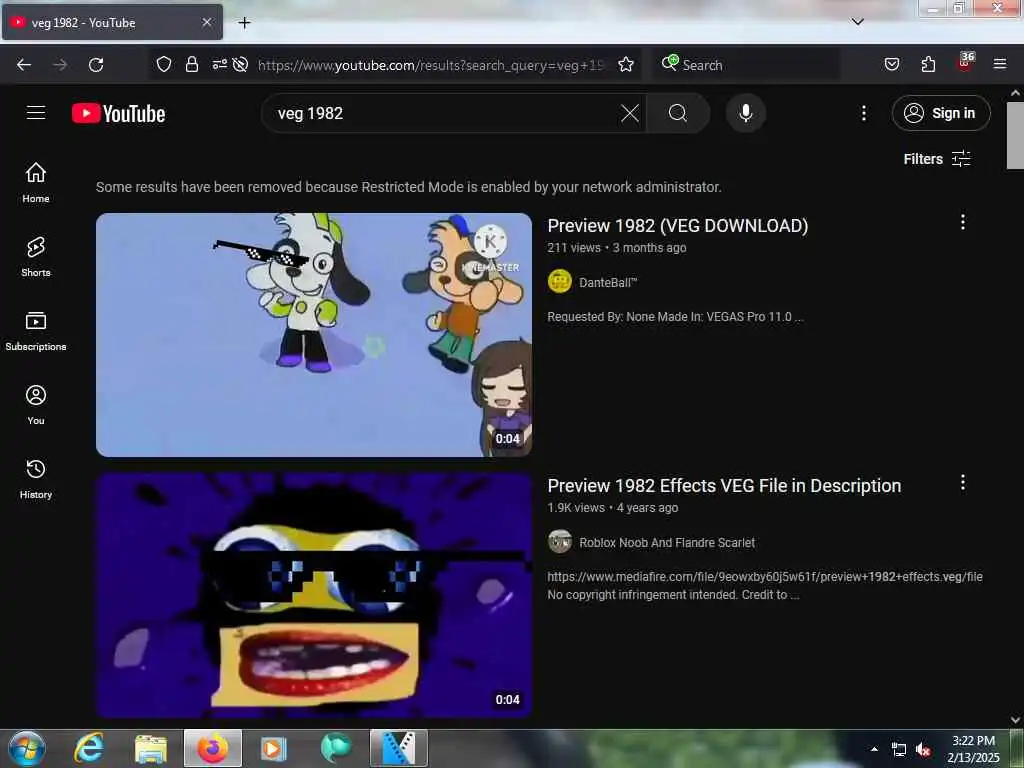Click the taskbar clock showing 3:22 PM
This screenshot has height=768, width=1024.
(973, 749)
